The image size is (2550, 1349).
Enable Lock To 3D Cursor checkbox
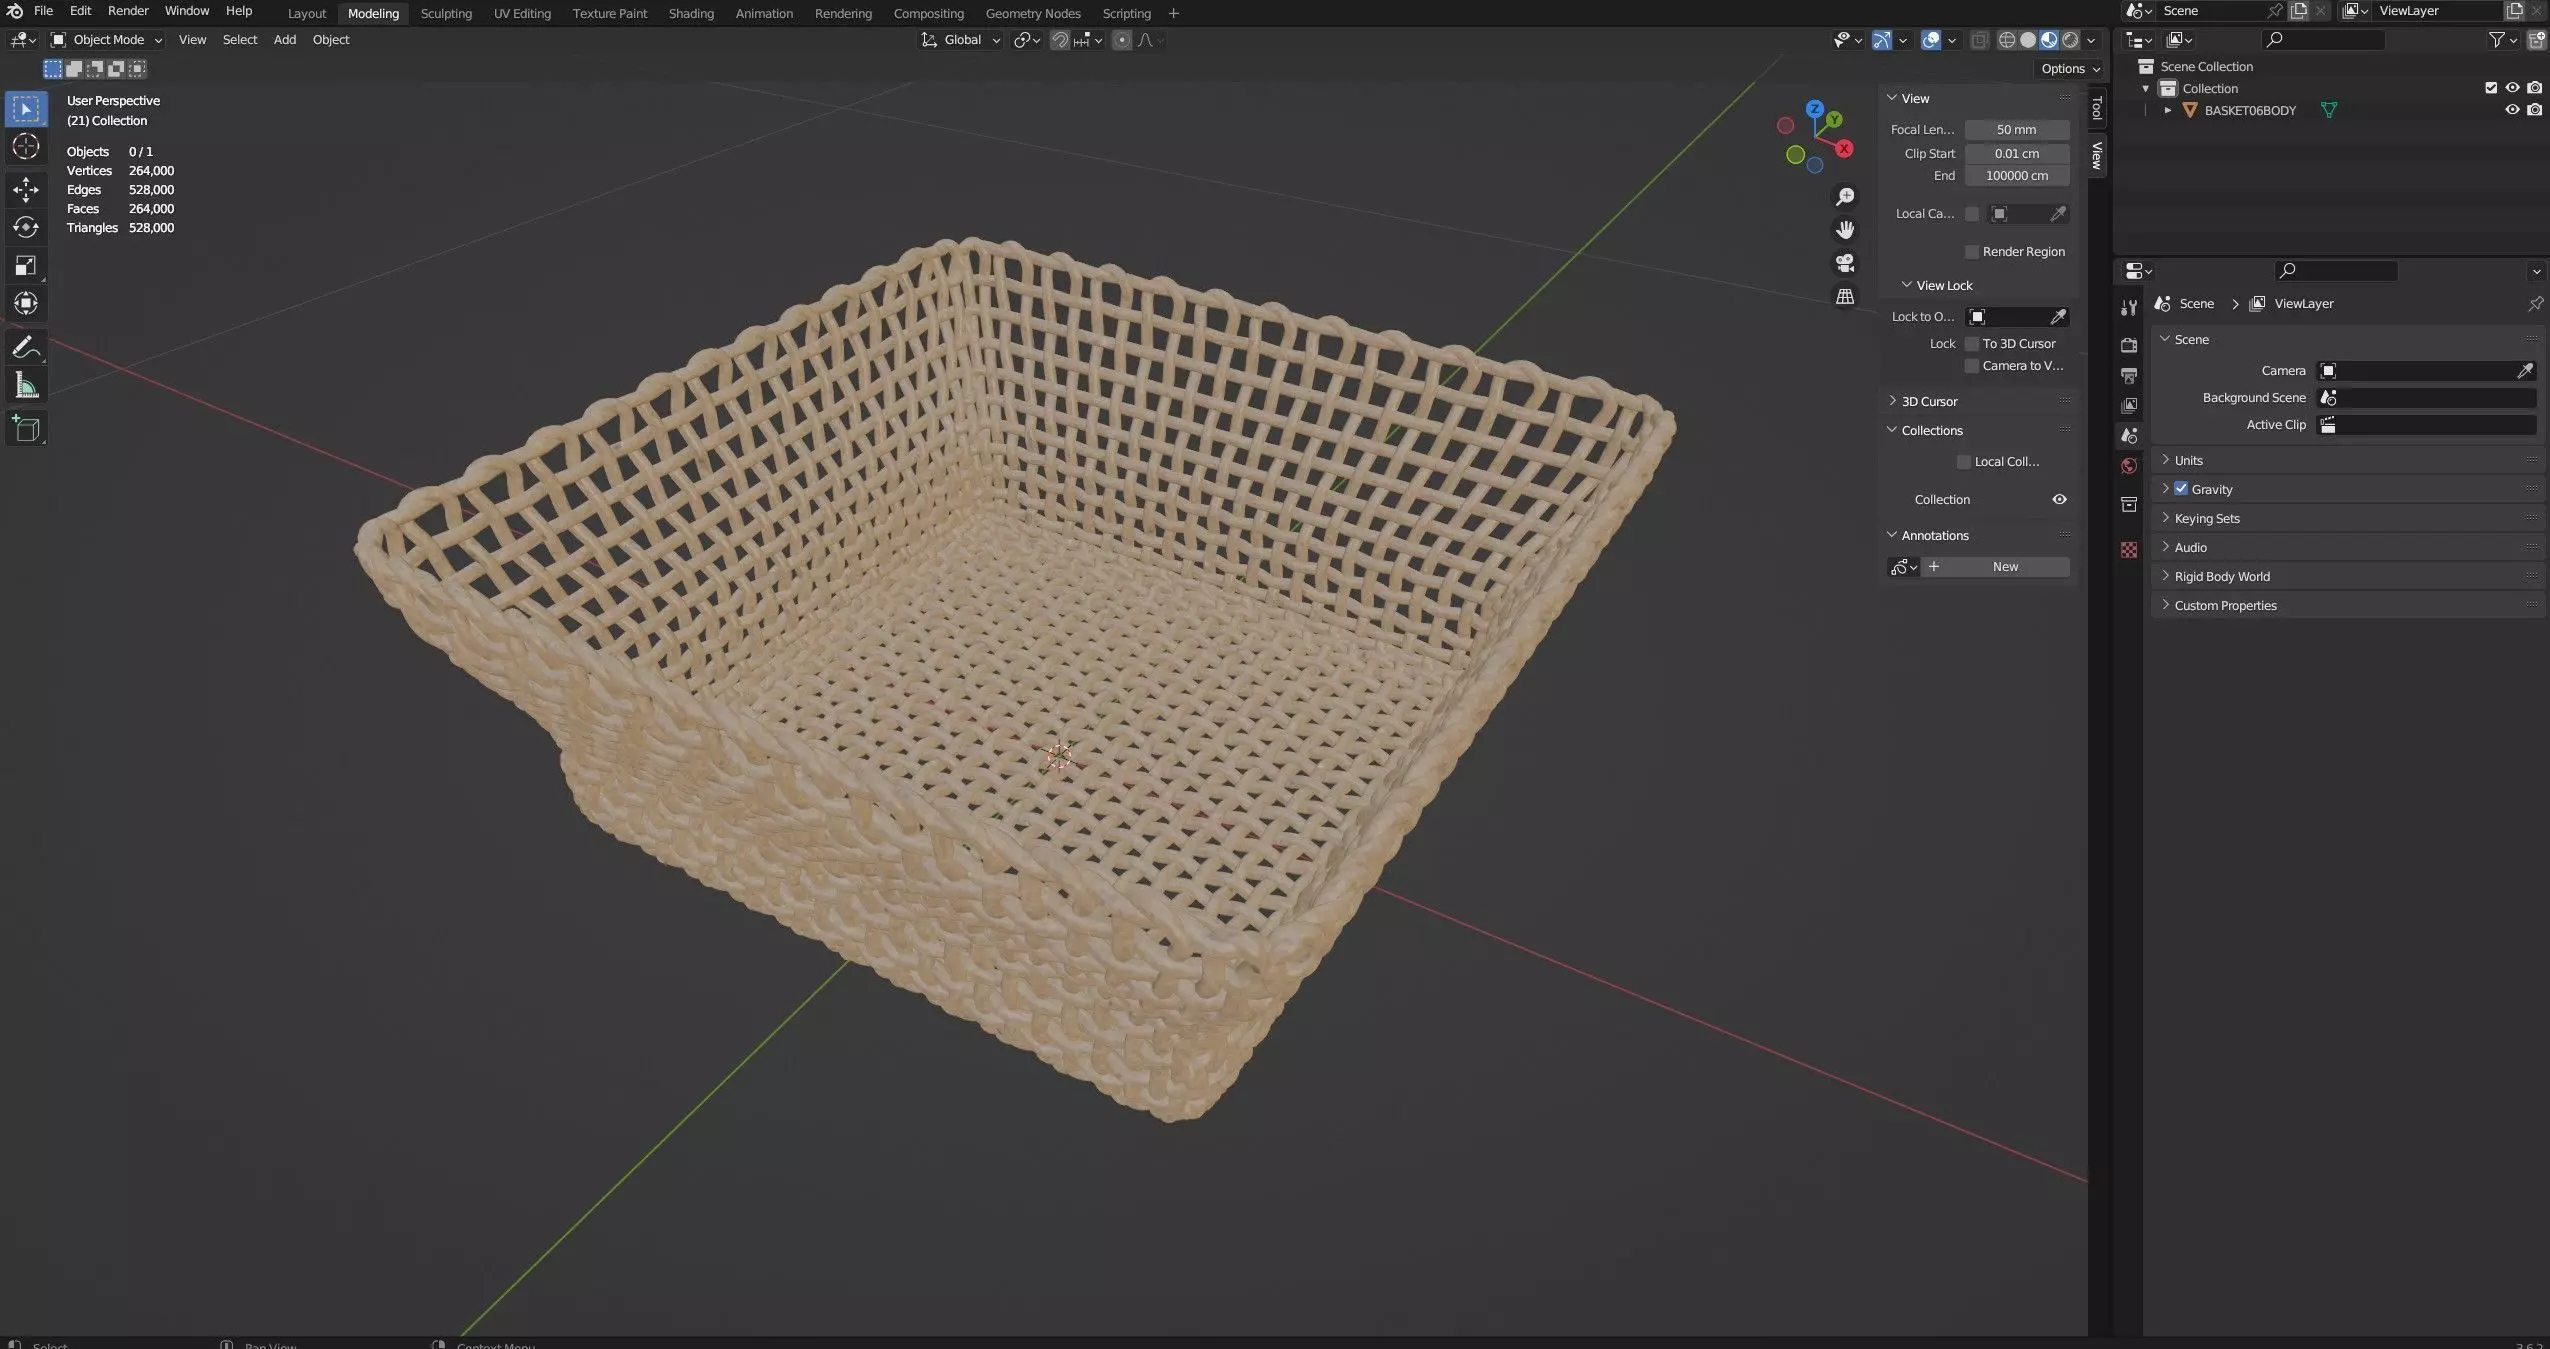(x=1972, y=344)
